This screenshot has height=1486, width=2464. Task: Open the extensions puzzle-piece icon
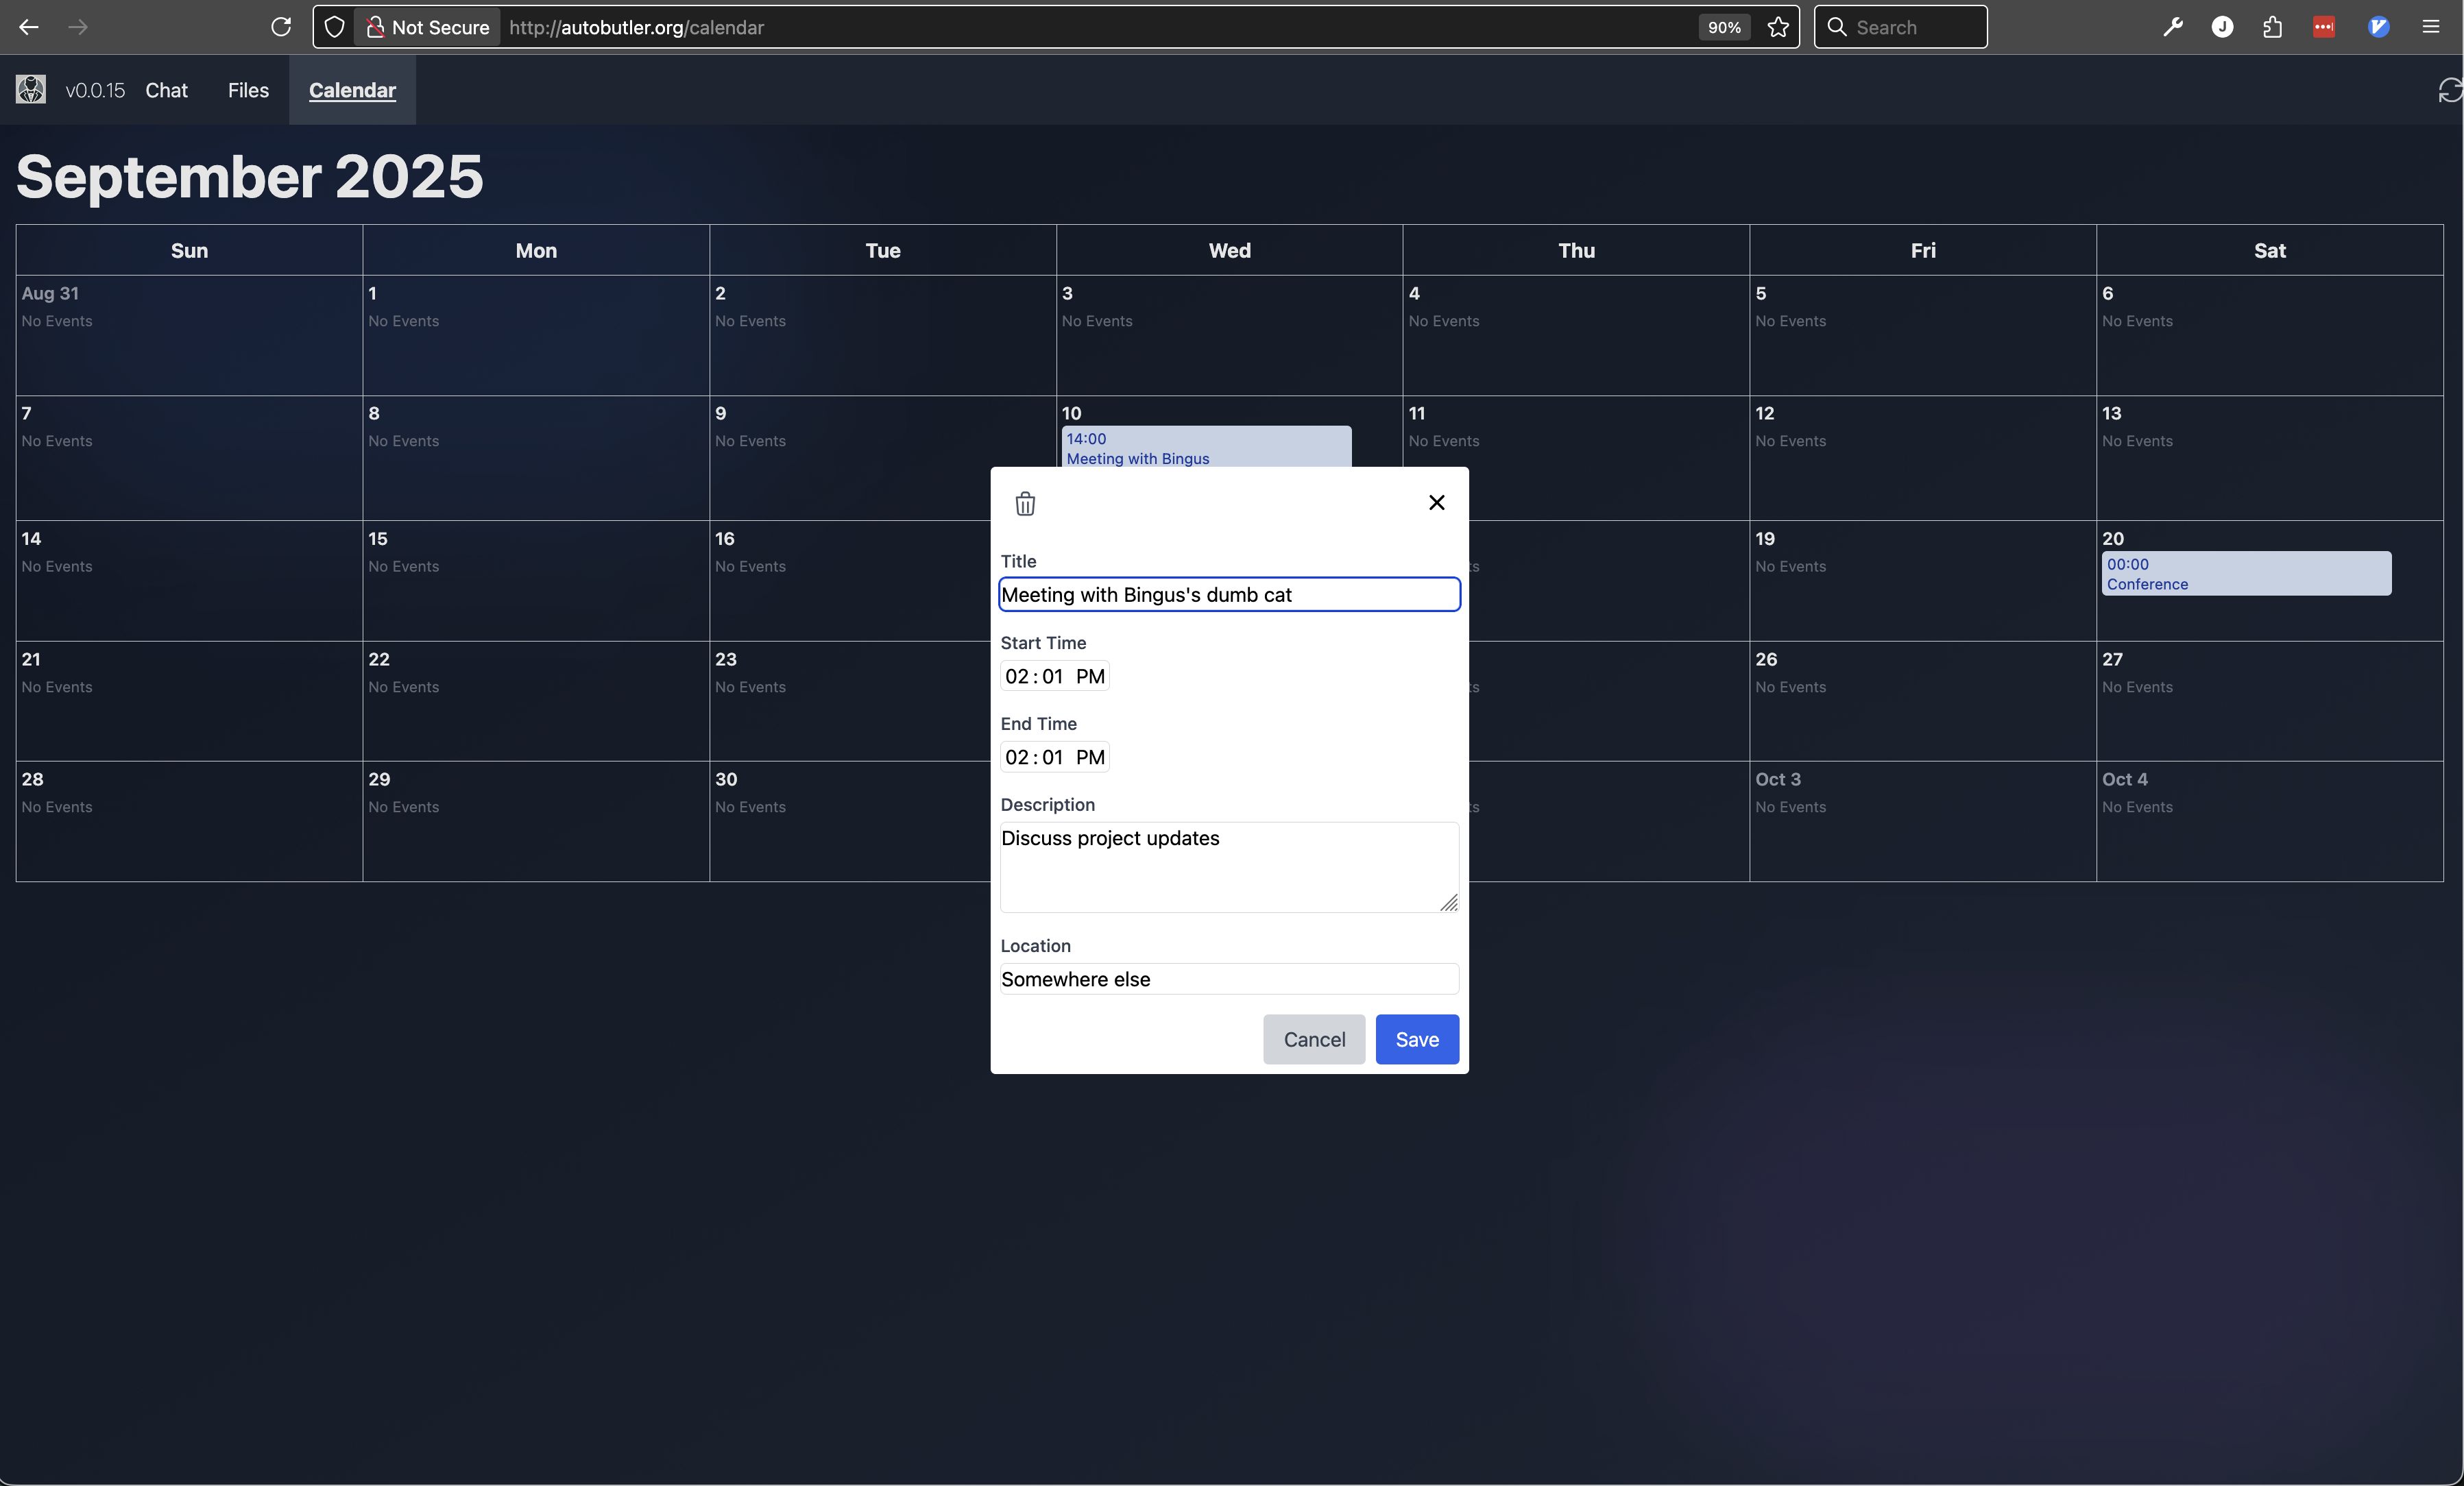2272,27
